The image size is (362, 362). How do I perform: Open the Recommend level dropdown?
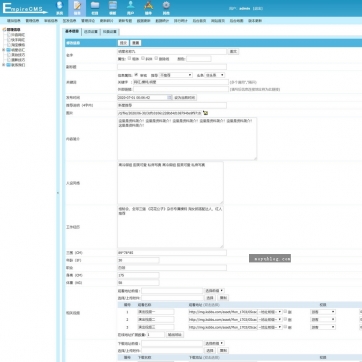point(176,75)
